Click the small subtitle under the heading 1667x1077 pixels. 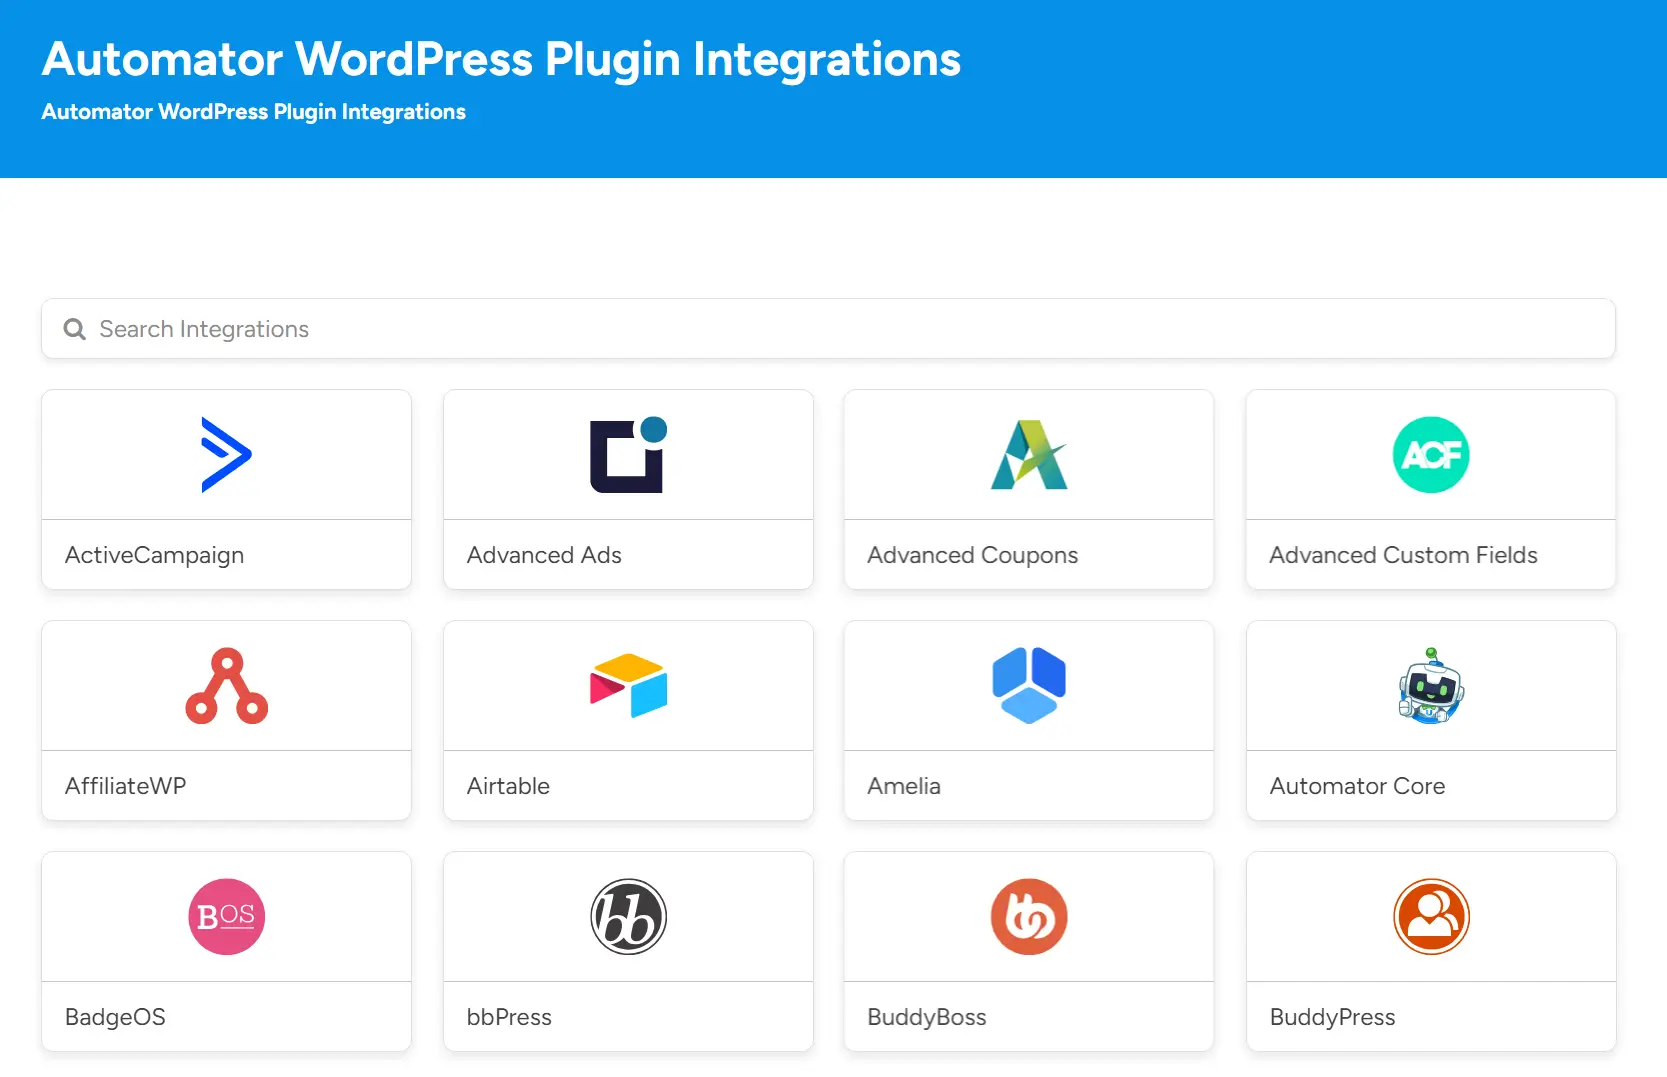(254, 112)
